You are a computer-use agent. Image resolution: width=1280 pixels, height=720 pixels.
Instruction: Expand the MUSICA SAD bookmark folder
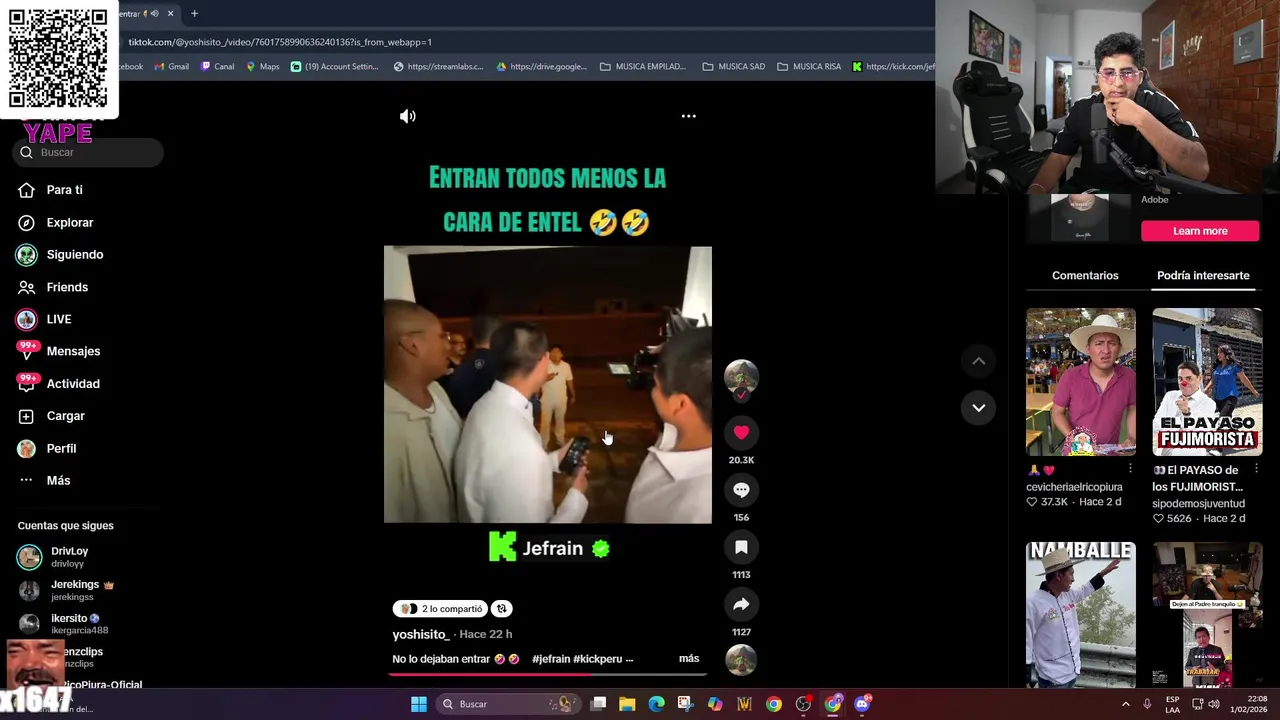734,67
